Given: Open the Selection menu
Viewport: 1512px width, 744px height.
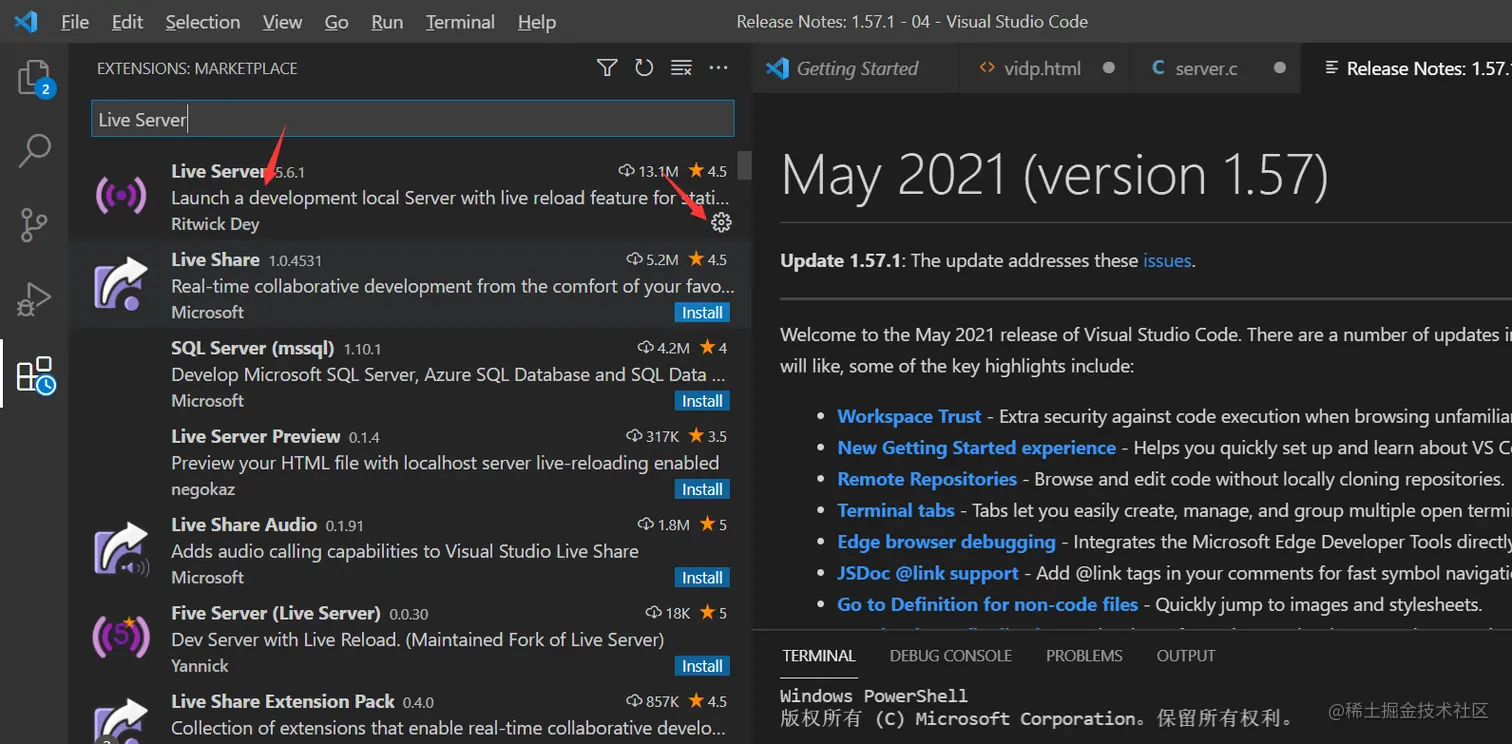Looking at the screenshot, I should click(203, 21).
